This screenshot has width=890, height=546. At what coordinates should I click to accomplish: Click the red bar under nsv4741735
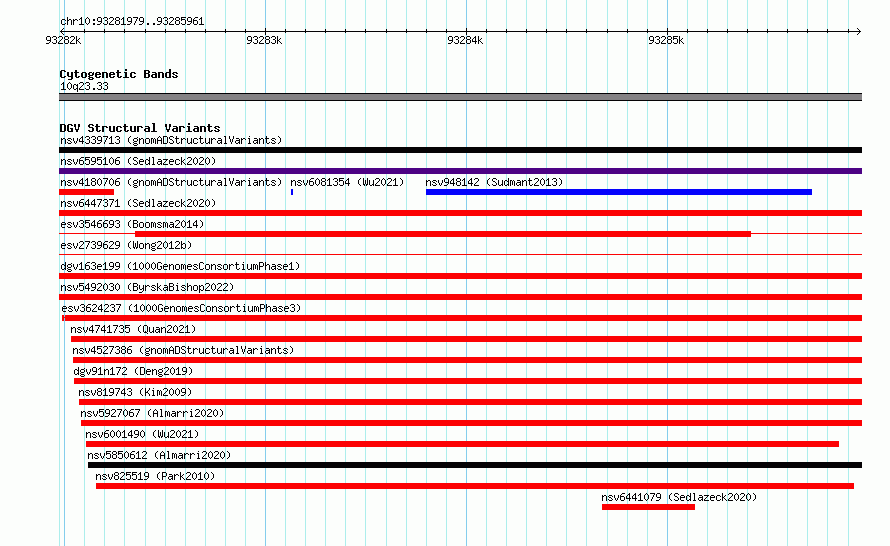point(467,339)
